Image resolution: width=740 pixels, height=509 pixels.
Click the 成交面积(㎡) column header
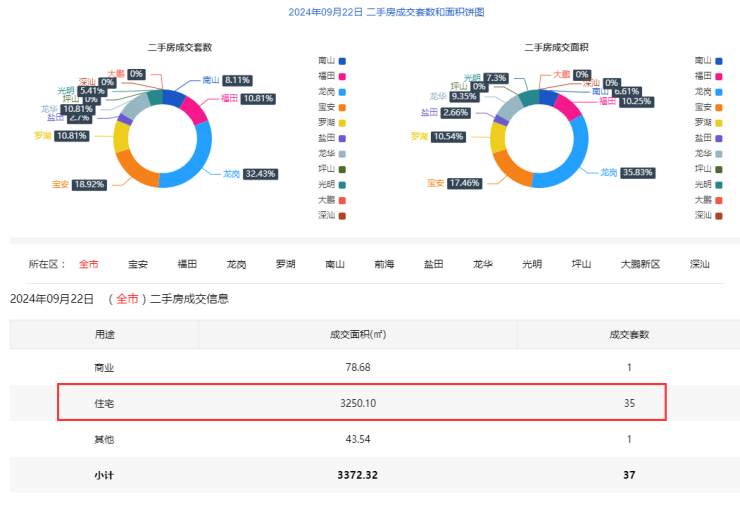(x=357, y=334)
